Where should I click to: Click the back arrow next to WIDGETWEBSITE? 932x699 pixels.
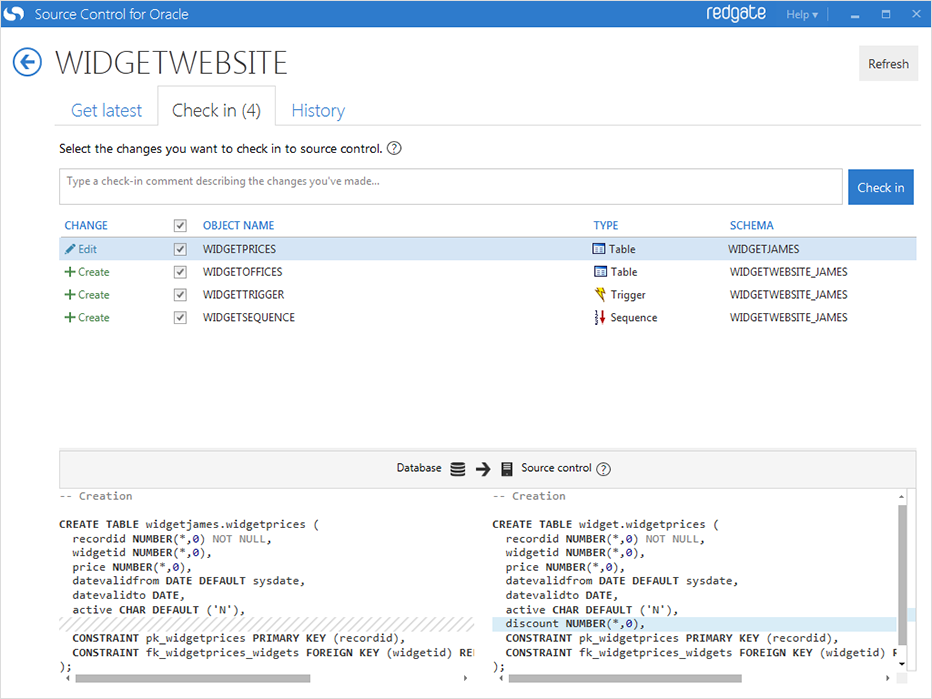tap(27, 62)
